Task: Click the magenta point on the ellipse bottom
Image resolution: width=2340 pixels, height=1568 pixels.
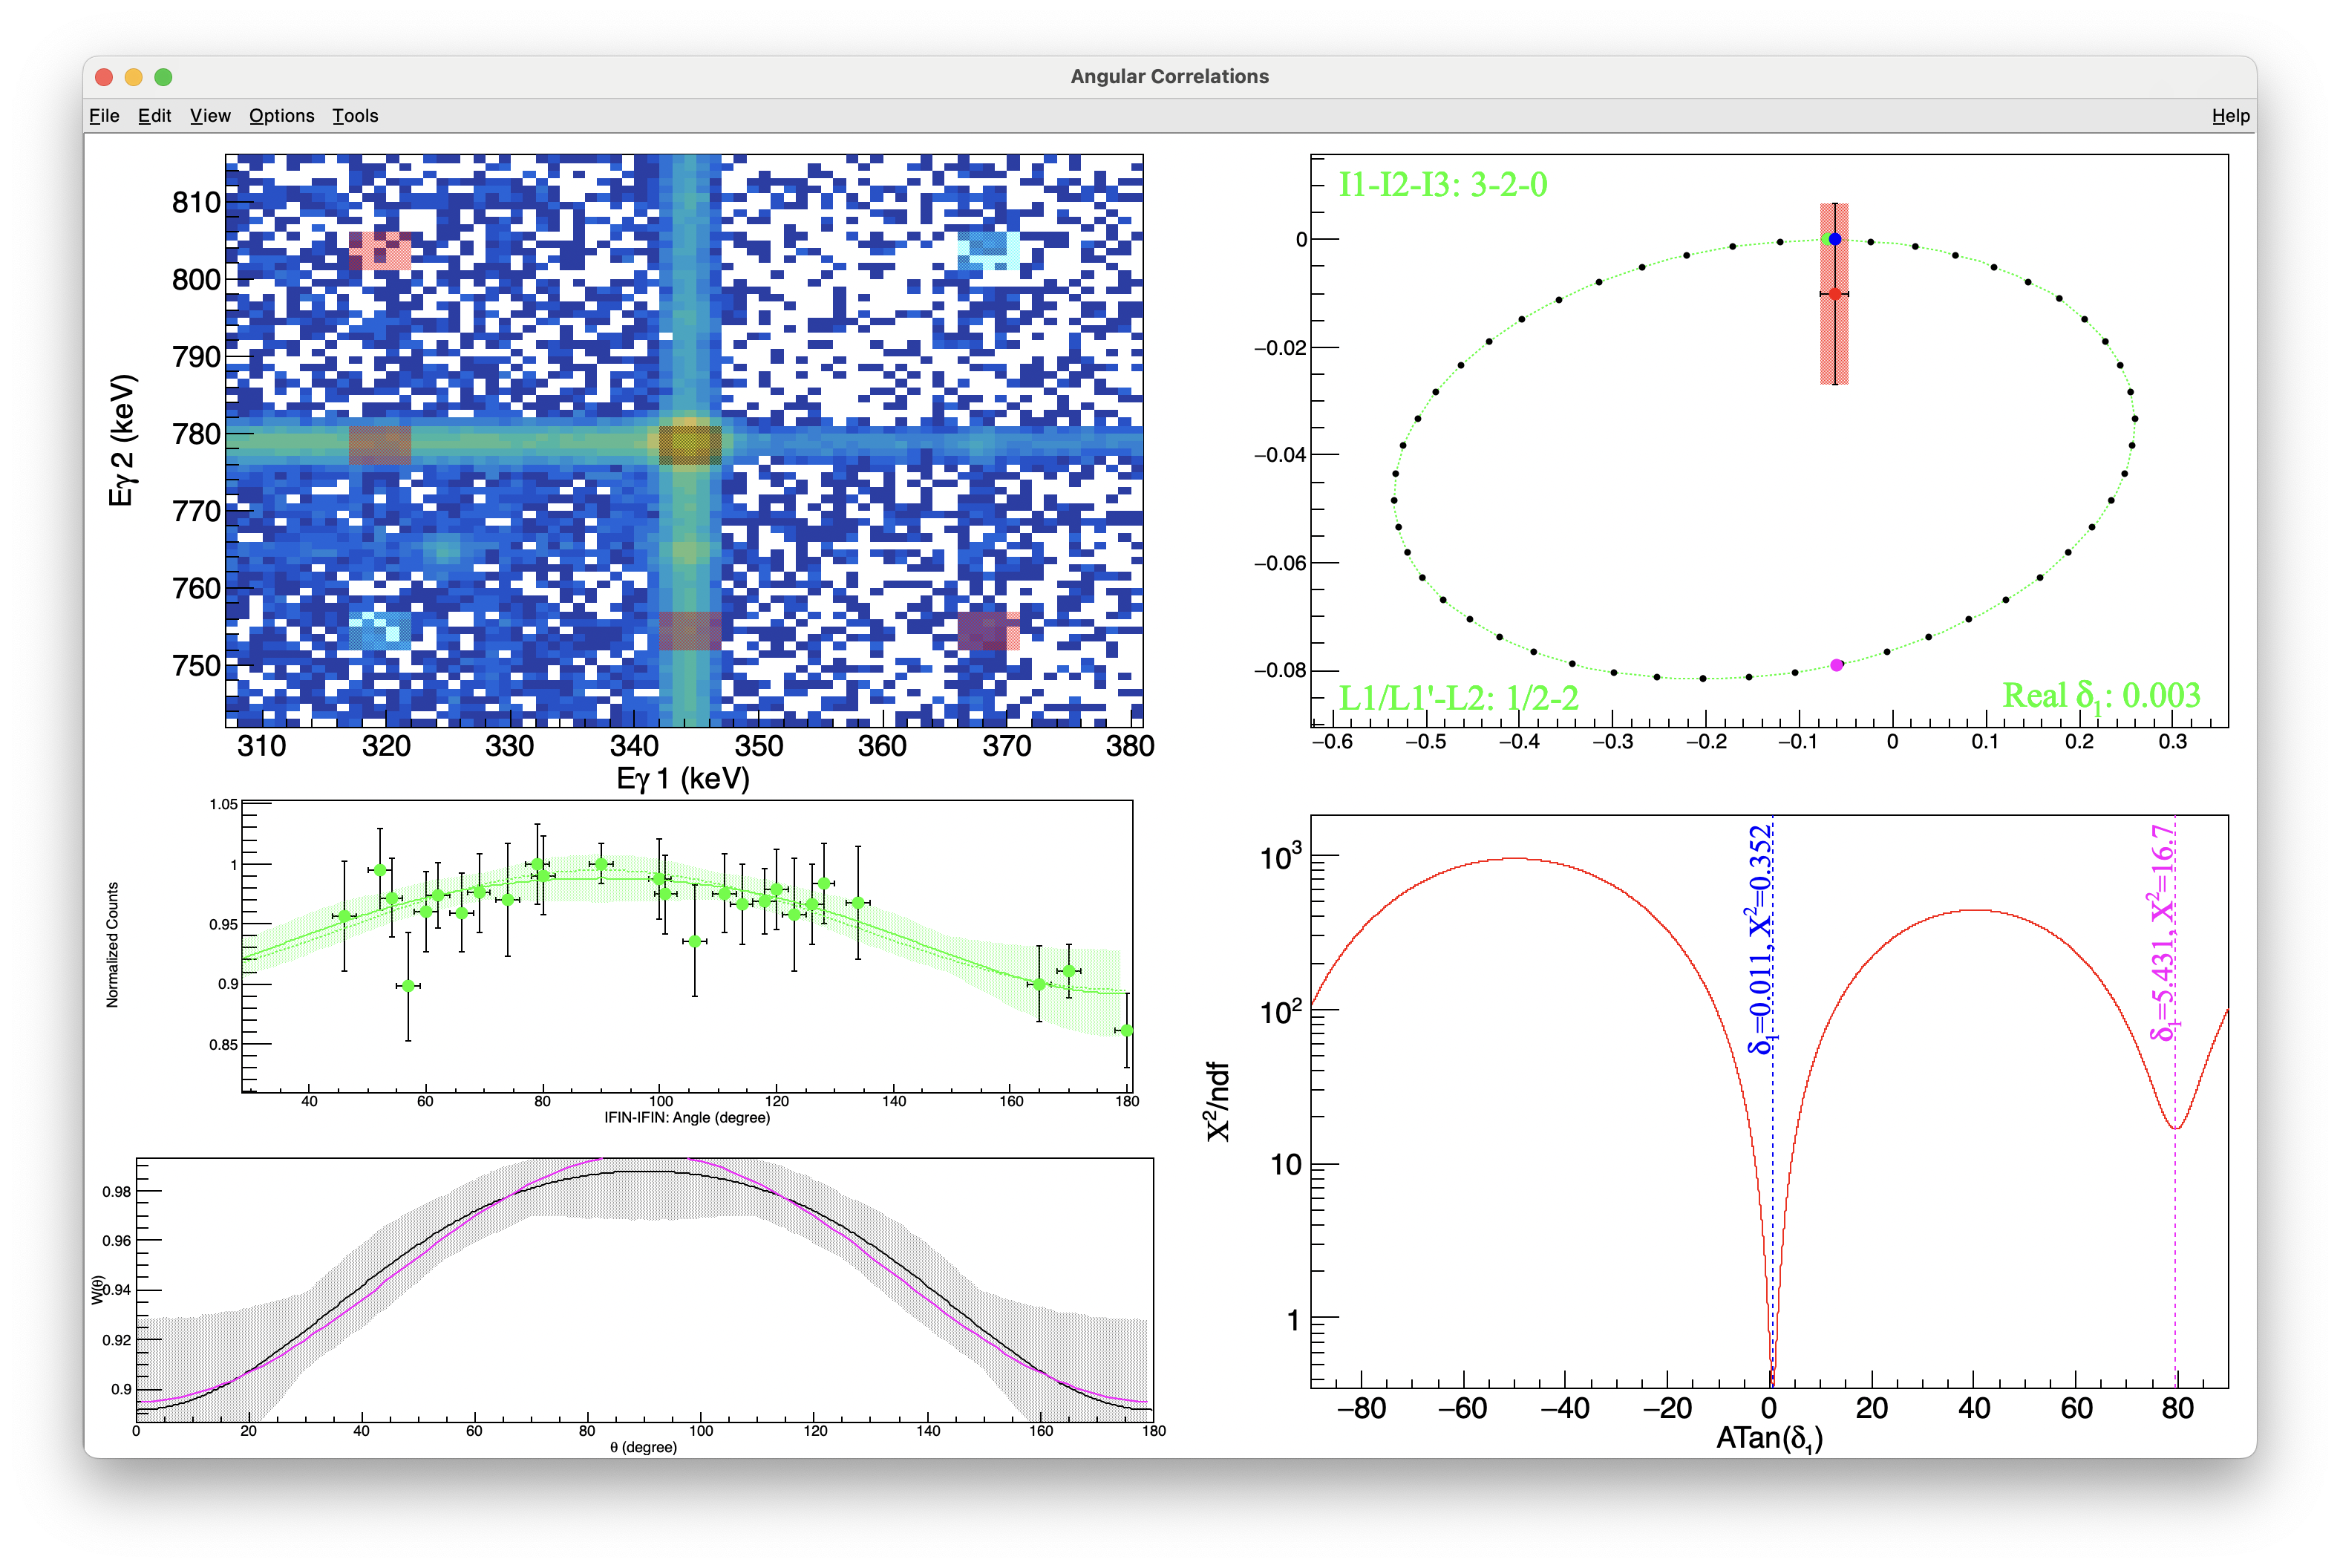Action: (1836, 665)
